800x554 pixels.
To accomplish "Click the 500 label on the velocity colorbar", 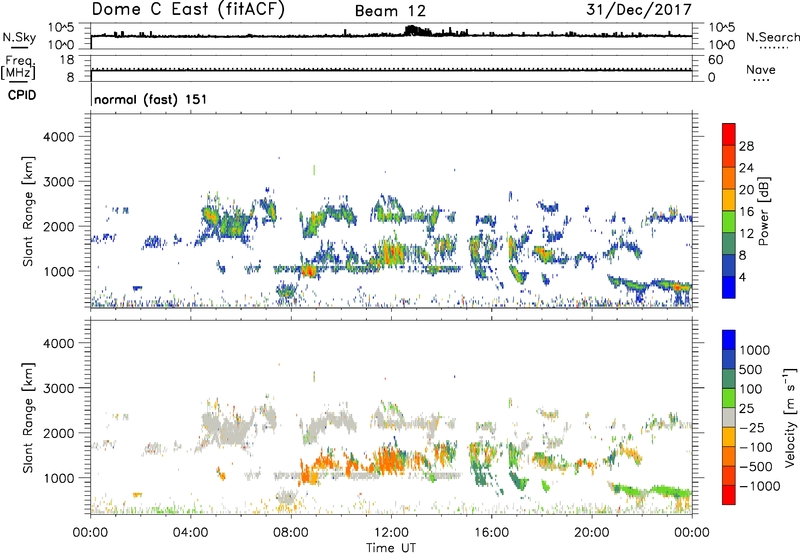I will tap(751, 370).
